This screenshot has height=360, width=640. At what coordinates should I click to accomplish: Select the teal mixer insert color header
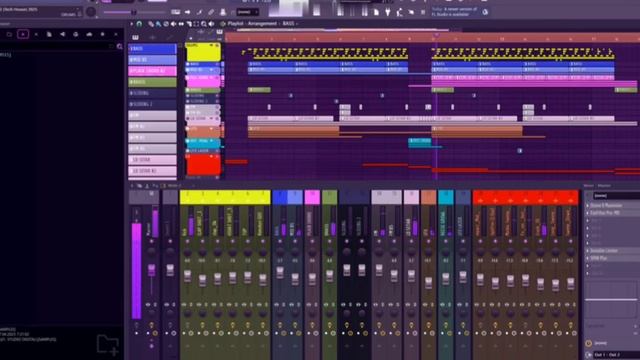click(x=446, y=197)
